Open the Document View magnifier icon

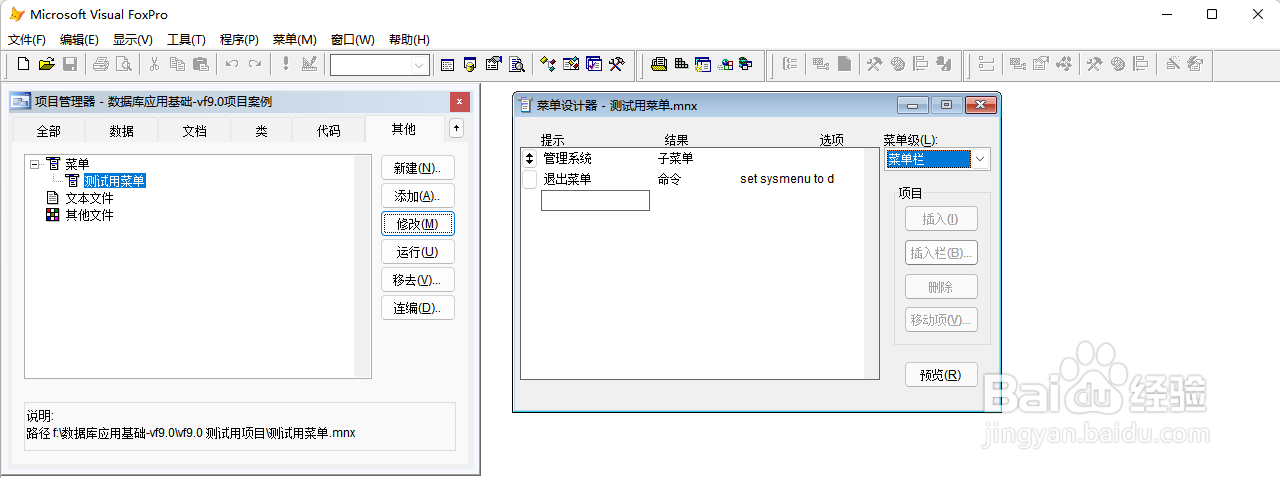click(x=516, y=64)
